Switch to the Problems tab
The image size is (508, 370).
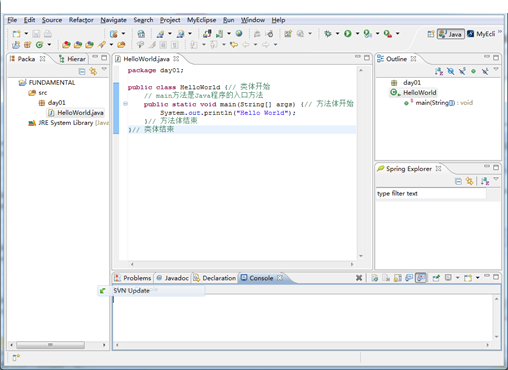tap(133, 278)
